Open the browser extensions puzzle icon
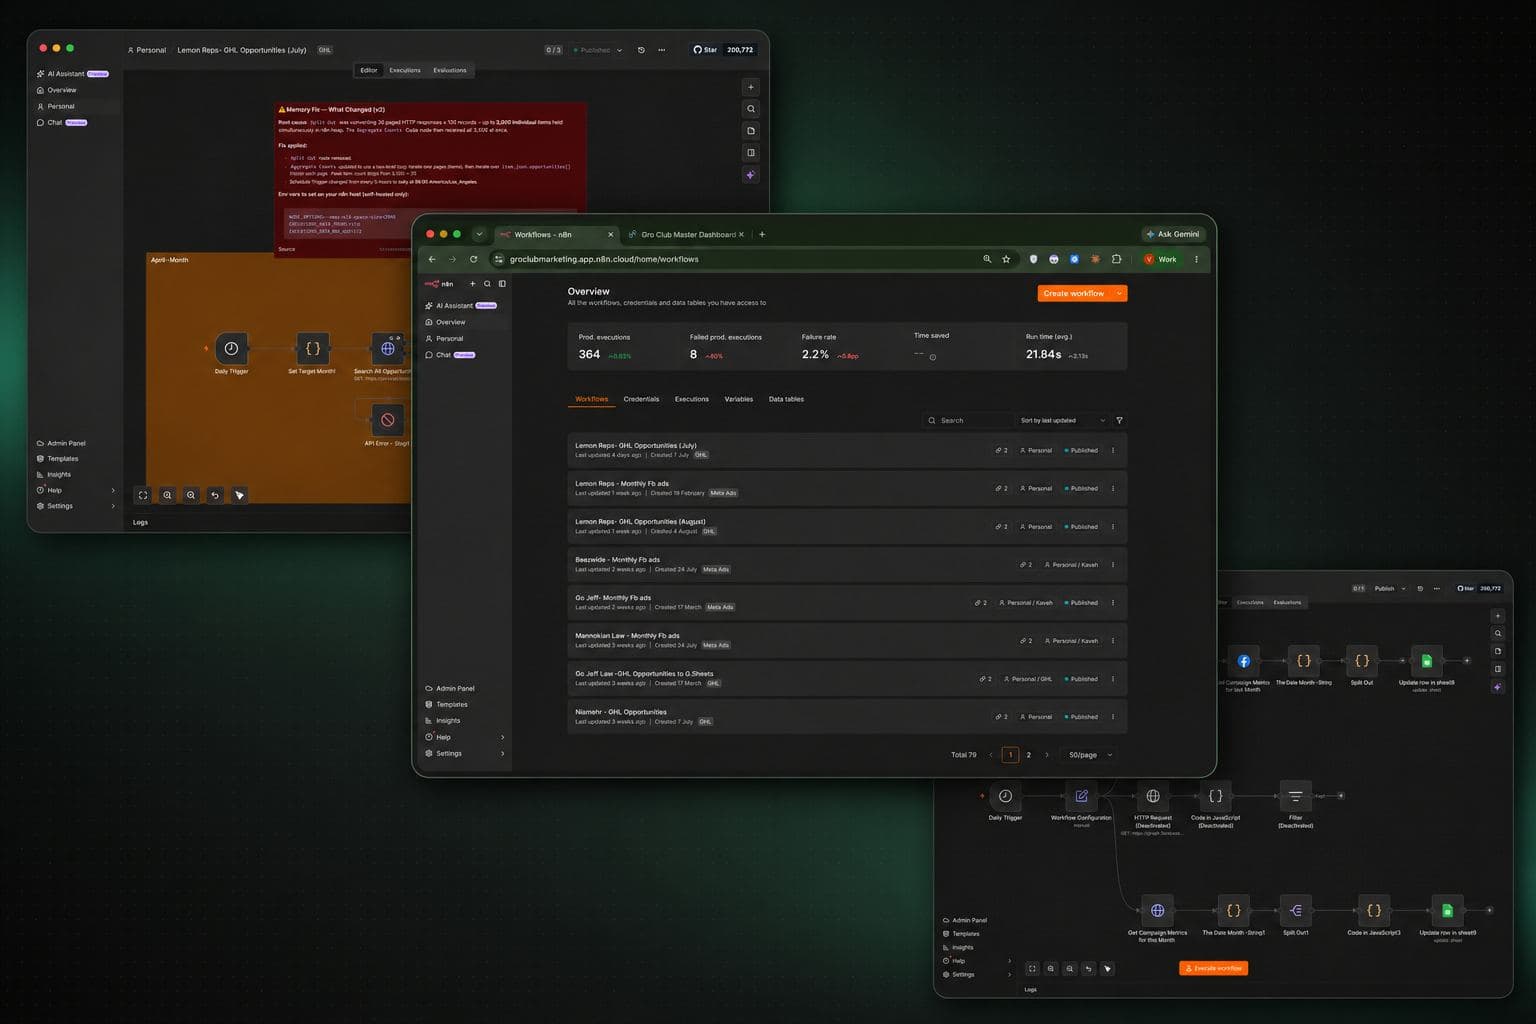This screenshot has width=1536, height=1024. 1117,259
